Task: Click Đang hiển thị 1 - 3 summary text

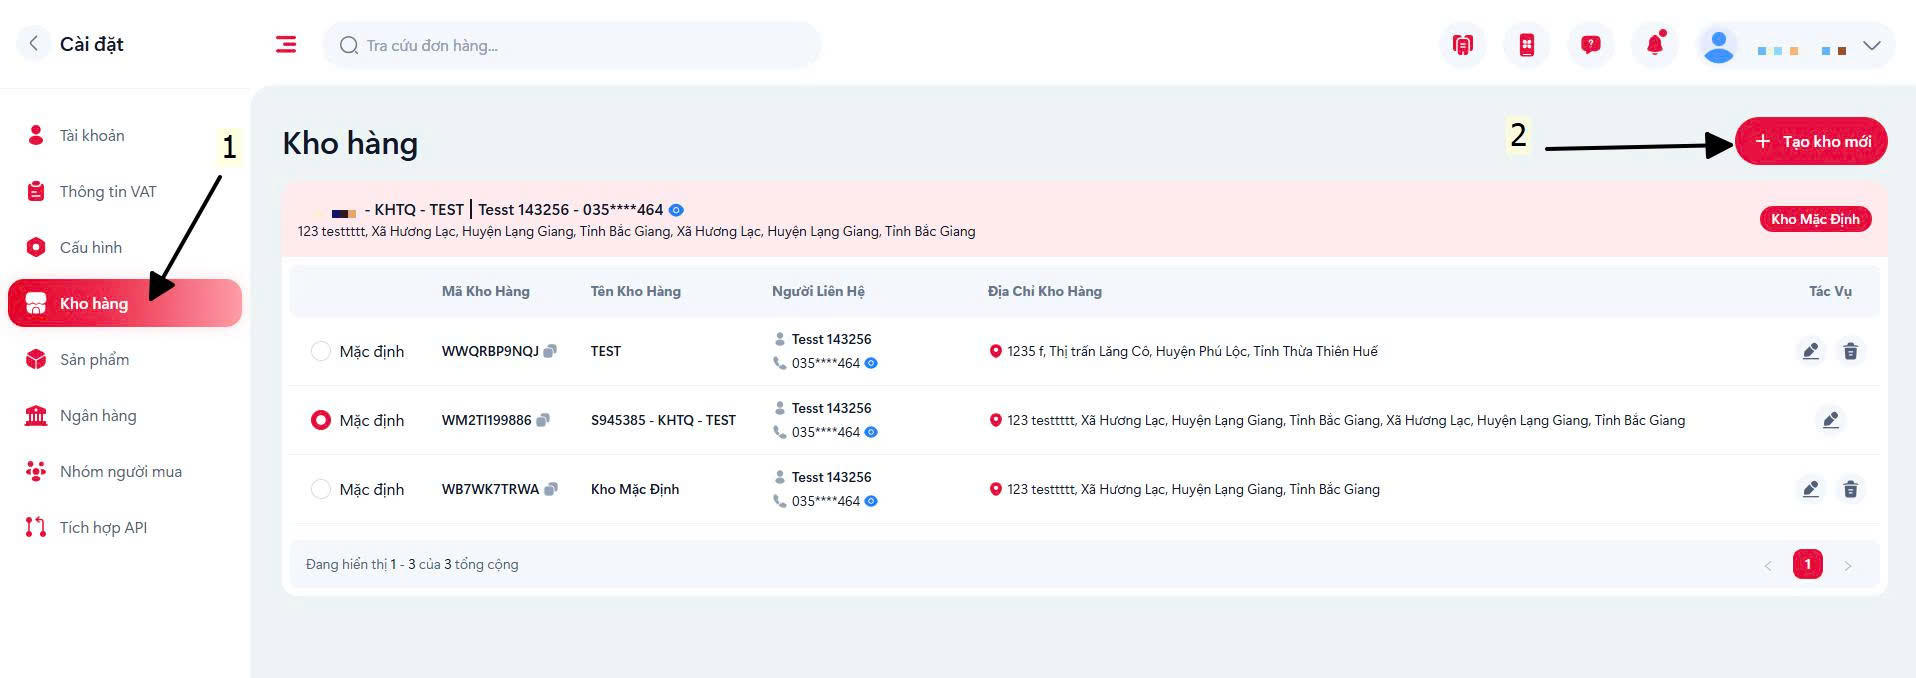Action: click(x=412, y=564)
